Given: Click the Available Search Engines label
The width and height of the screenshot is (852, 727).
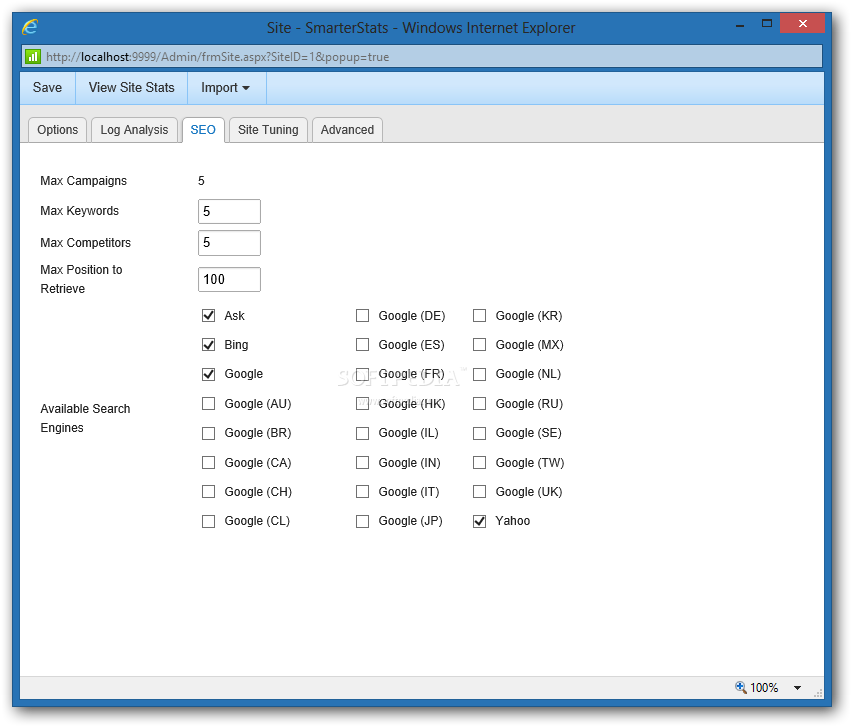Looking at the screenshot, I should click(x=85, y=418).
